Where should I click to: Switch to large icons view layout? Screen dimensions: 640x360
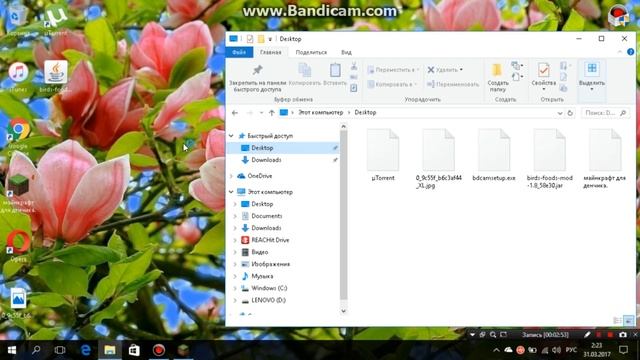[x=629, y=321]
